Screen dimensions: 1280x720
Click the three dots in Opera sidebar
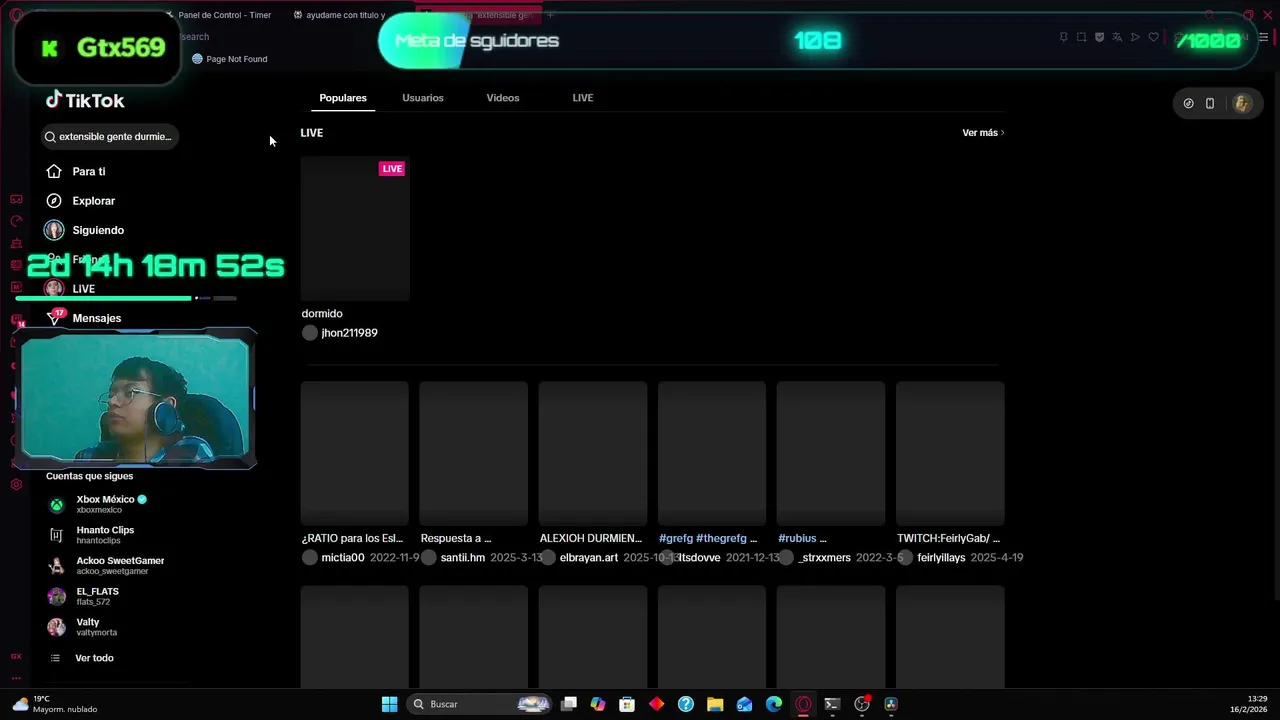click(x=16, y=678)
